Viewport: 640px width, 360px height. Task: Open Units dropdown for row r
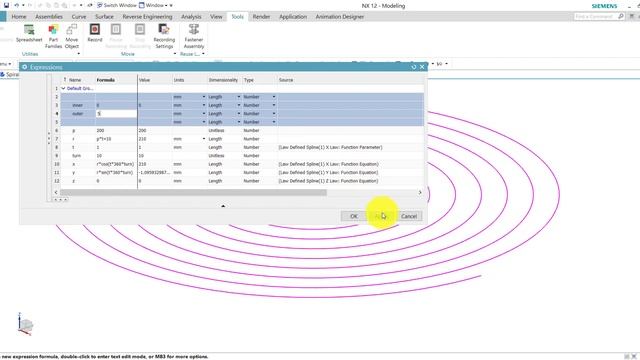pyautogui.click(x=204, y=139)
